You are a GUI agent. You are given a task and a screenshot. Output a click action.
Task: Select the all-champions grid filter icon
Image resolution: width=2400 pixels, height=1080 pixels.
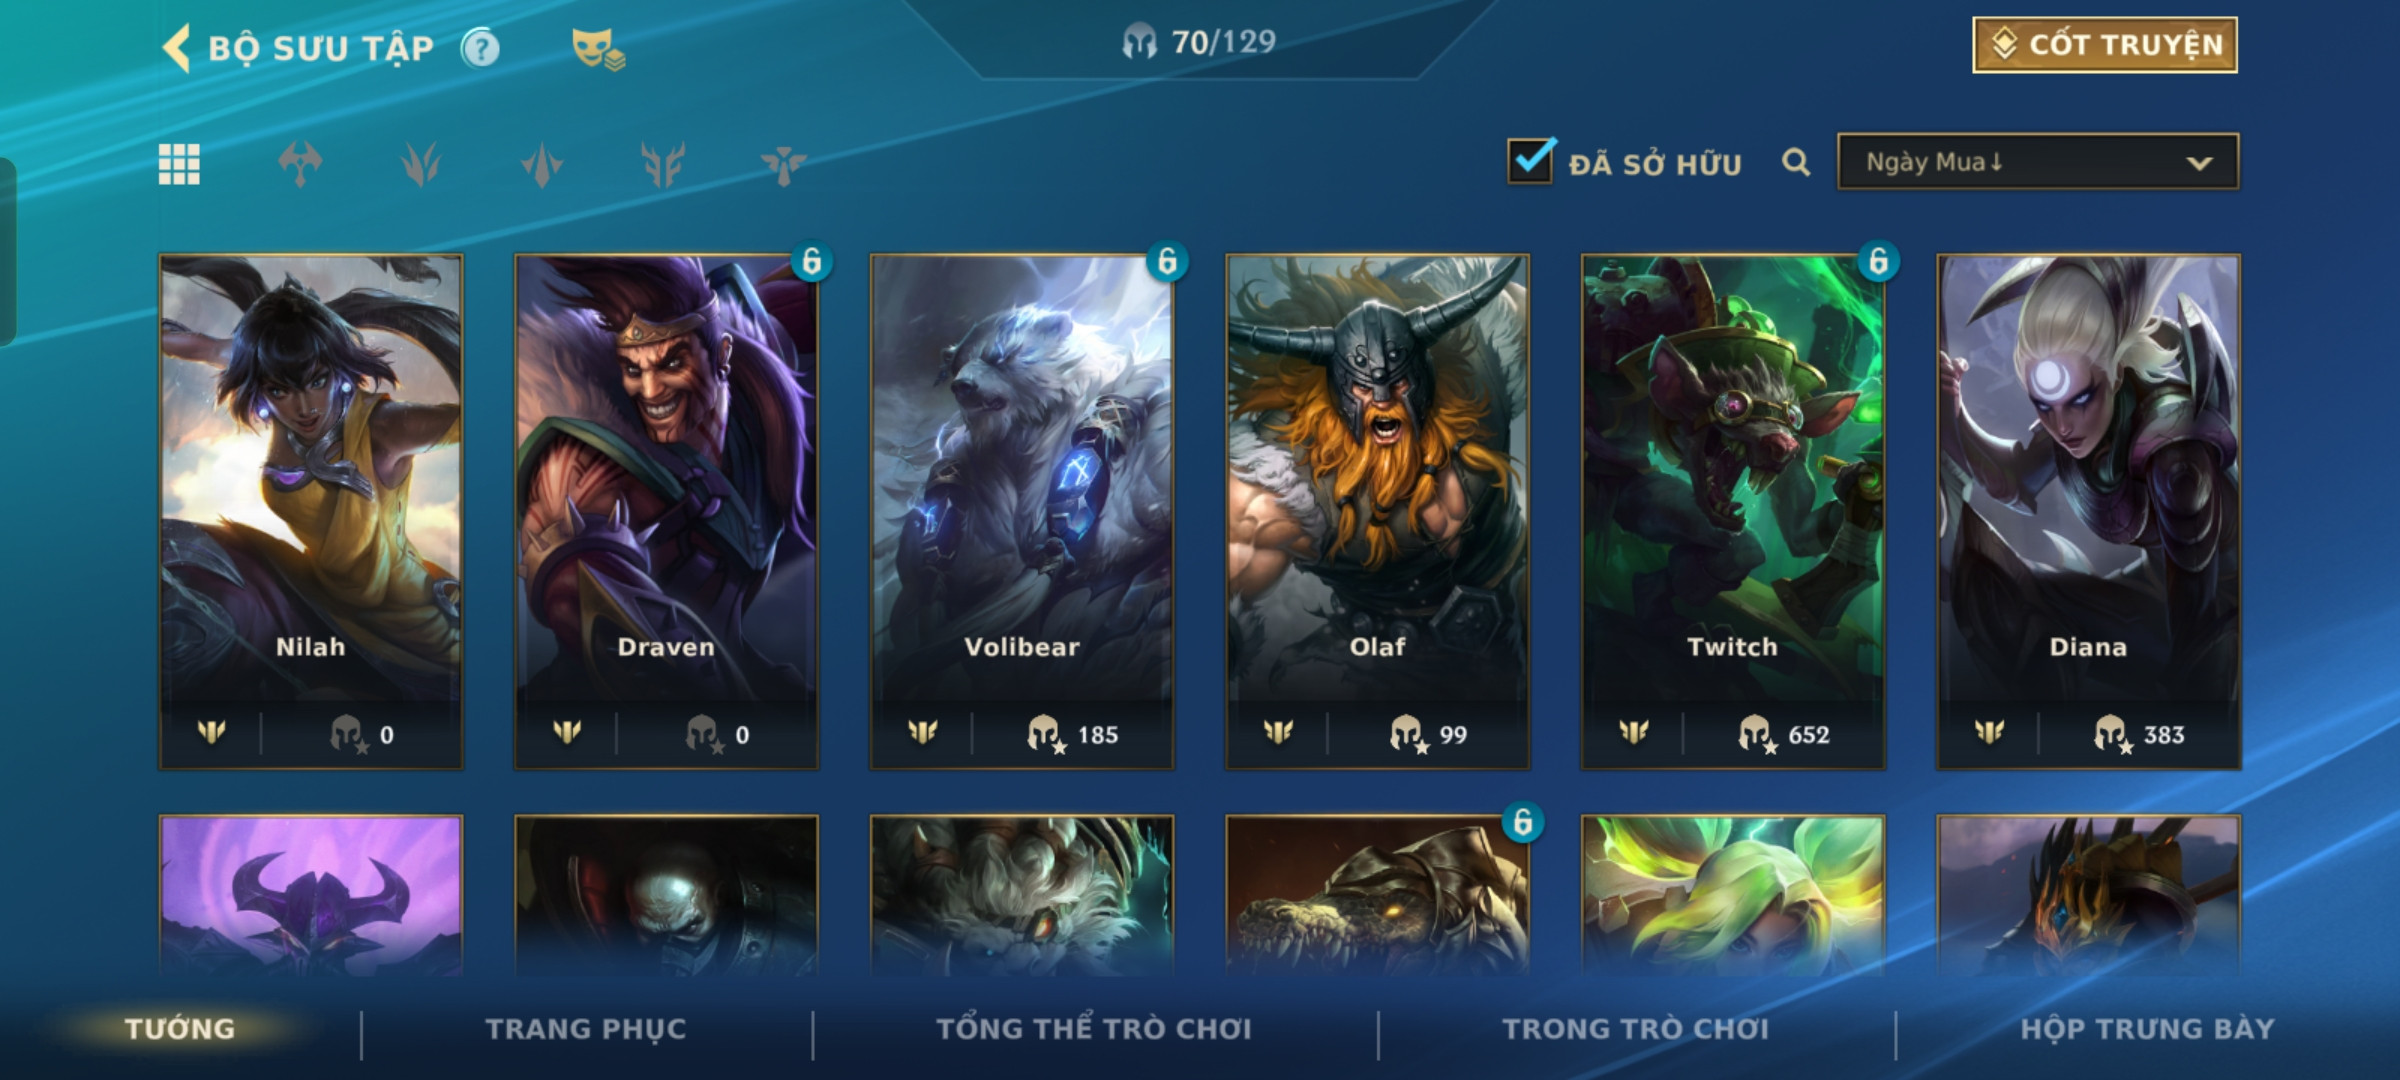click(x=179, y=164)
